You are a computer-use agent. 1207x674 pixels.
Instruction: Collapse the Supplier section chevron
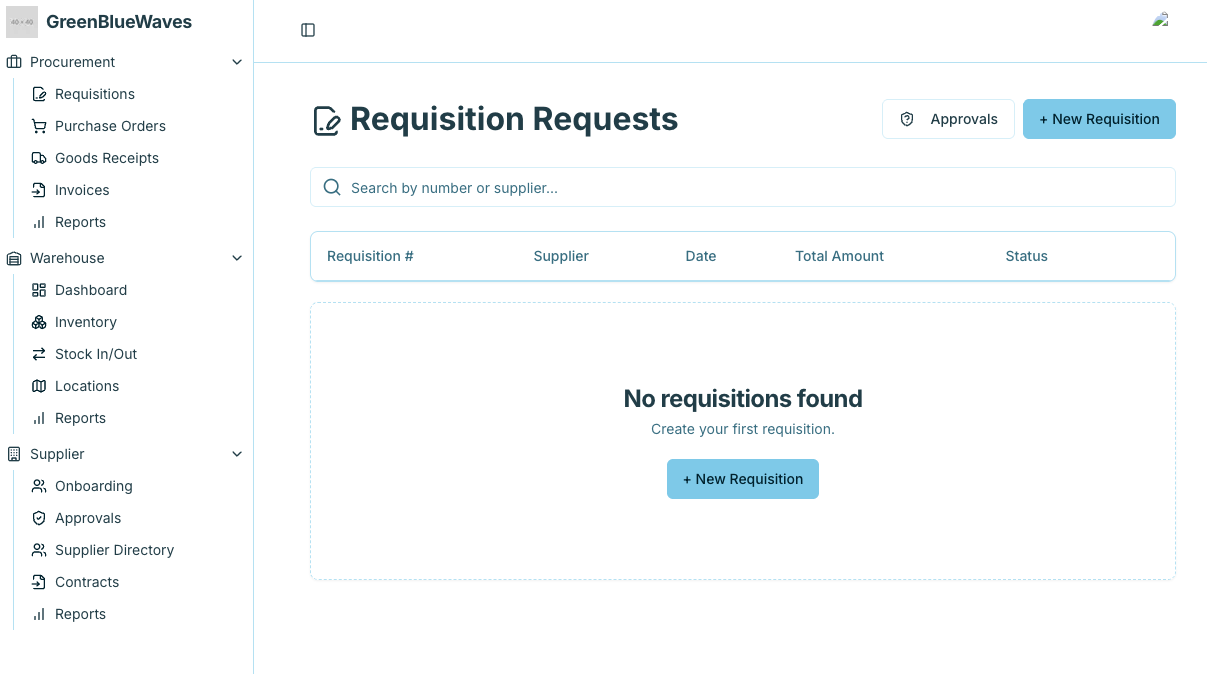point(237,454)
